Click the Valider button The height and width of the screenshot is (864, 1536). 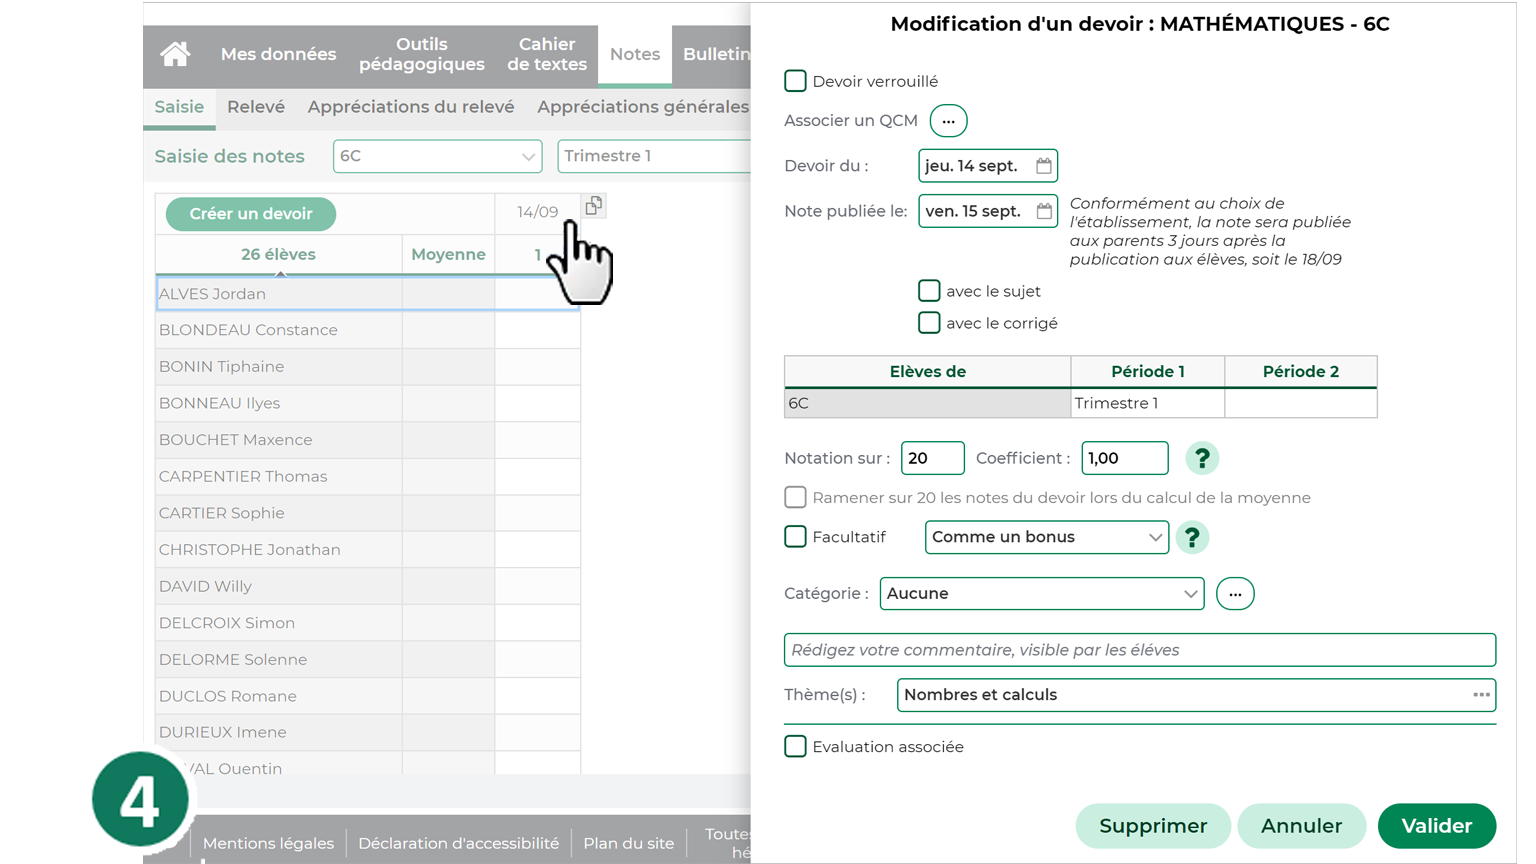point(1437,826)
